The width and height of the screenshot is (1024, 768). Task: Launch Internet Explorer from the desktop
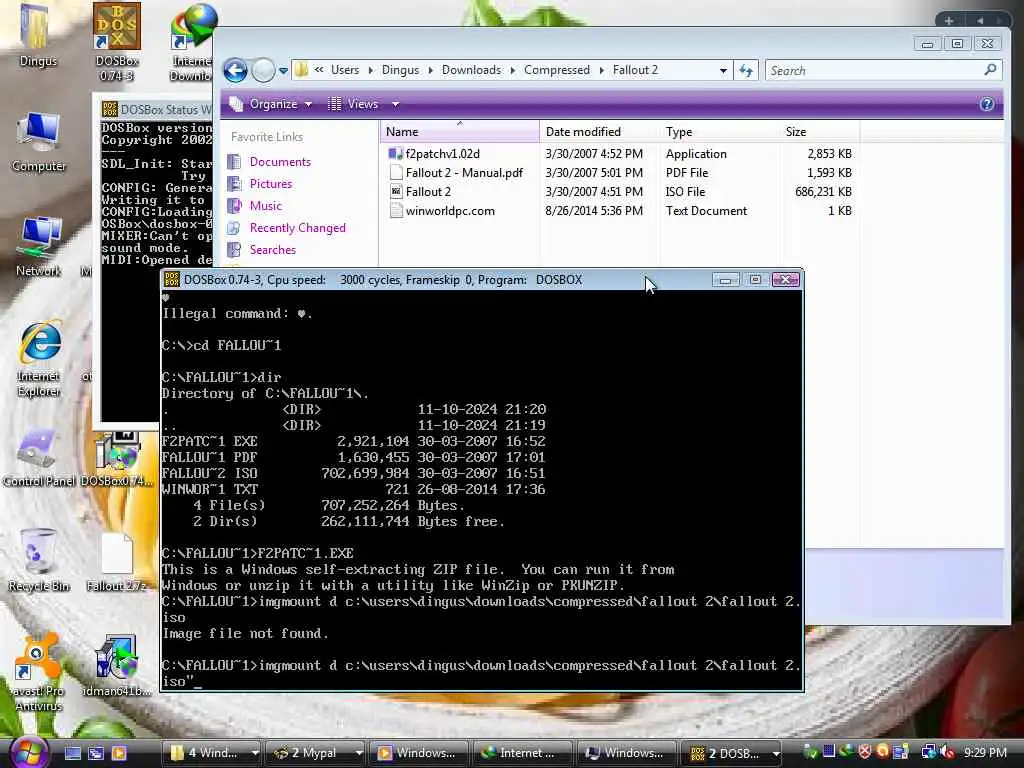(x=39, y=359)
